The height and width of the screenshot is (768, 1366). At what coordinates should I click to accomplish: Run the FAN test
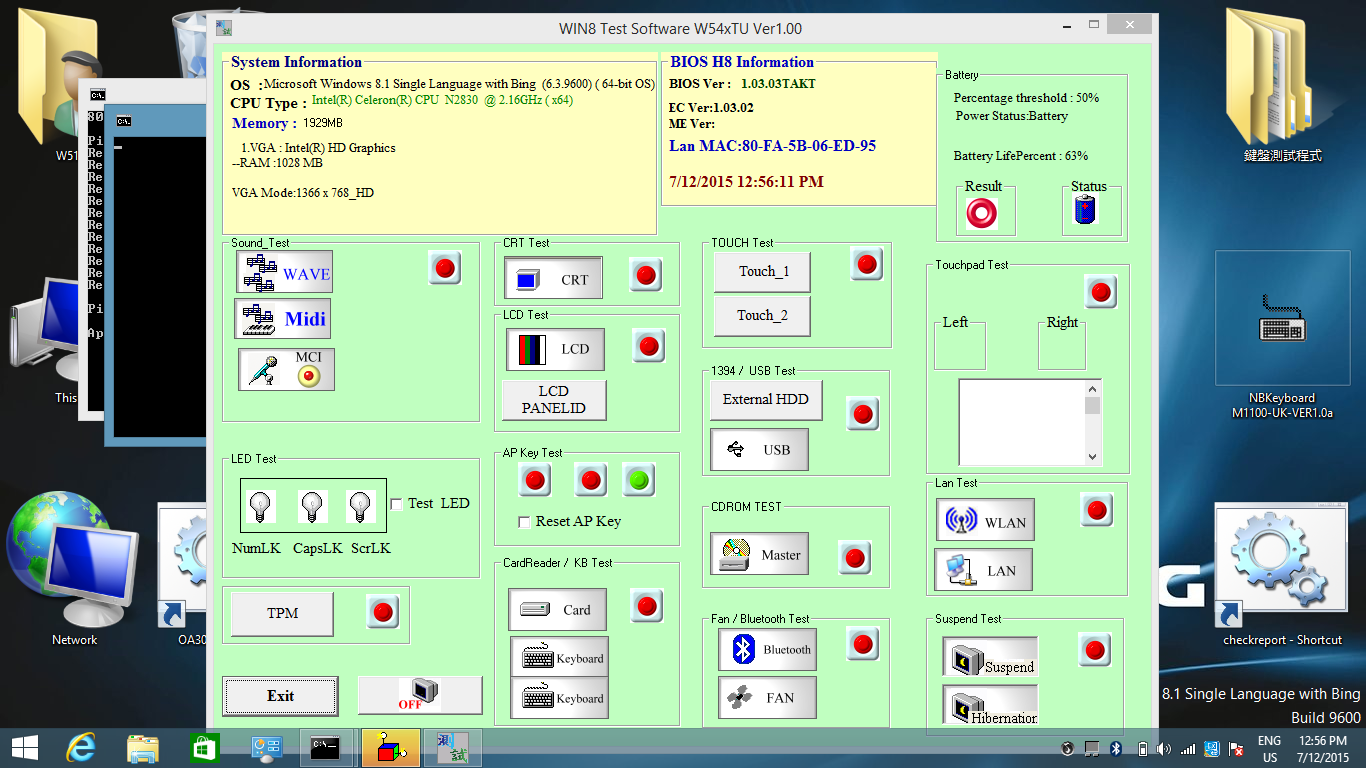tap(767, 698)
